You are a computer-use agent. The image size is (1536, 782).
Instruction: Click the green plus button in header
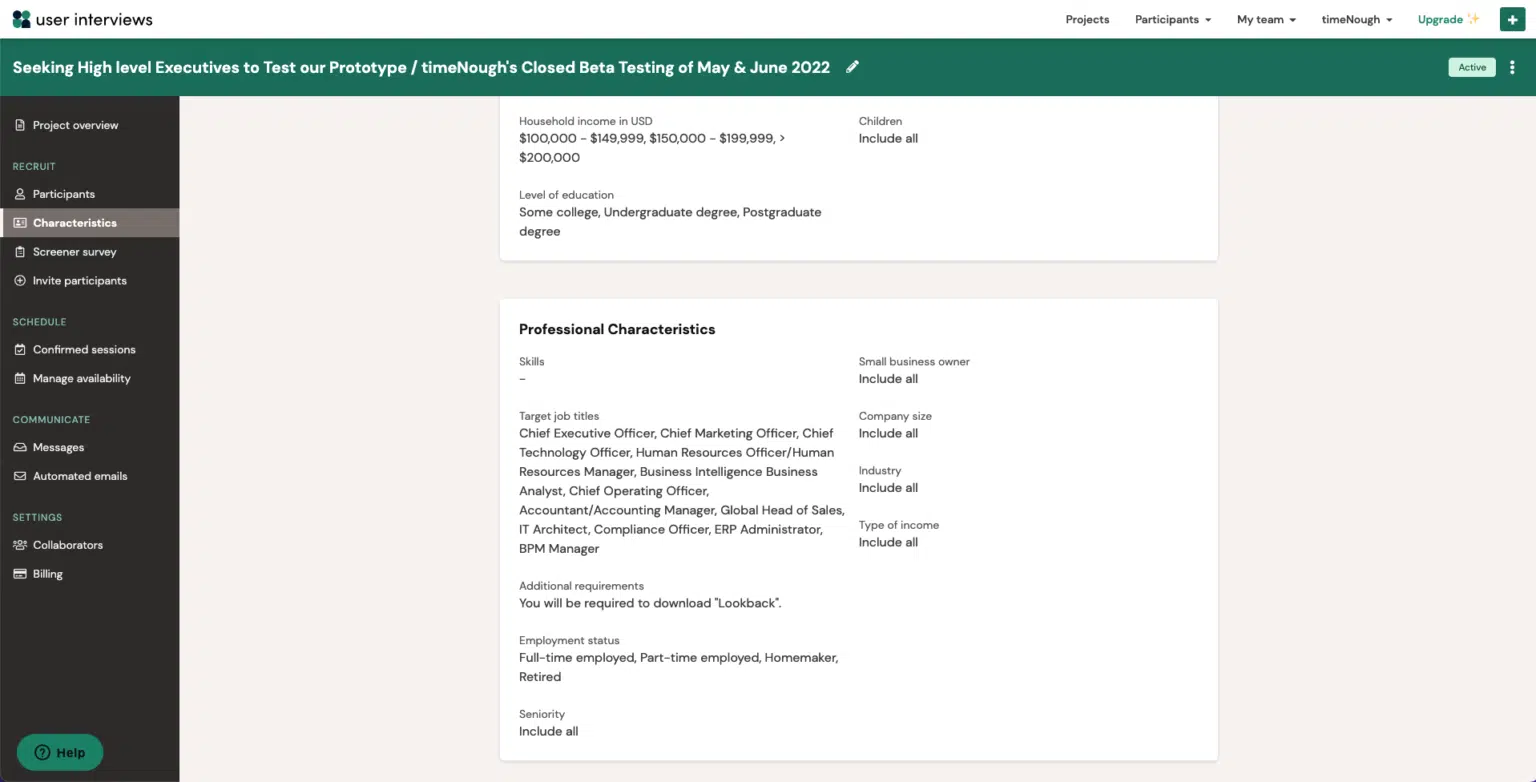pos(1512,19)
